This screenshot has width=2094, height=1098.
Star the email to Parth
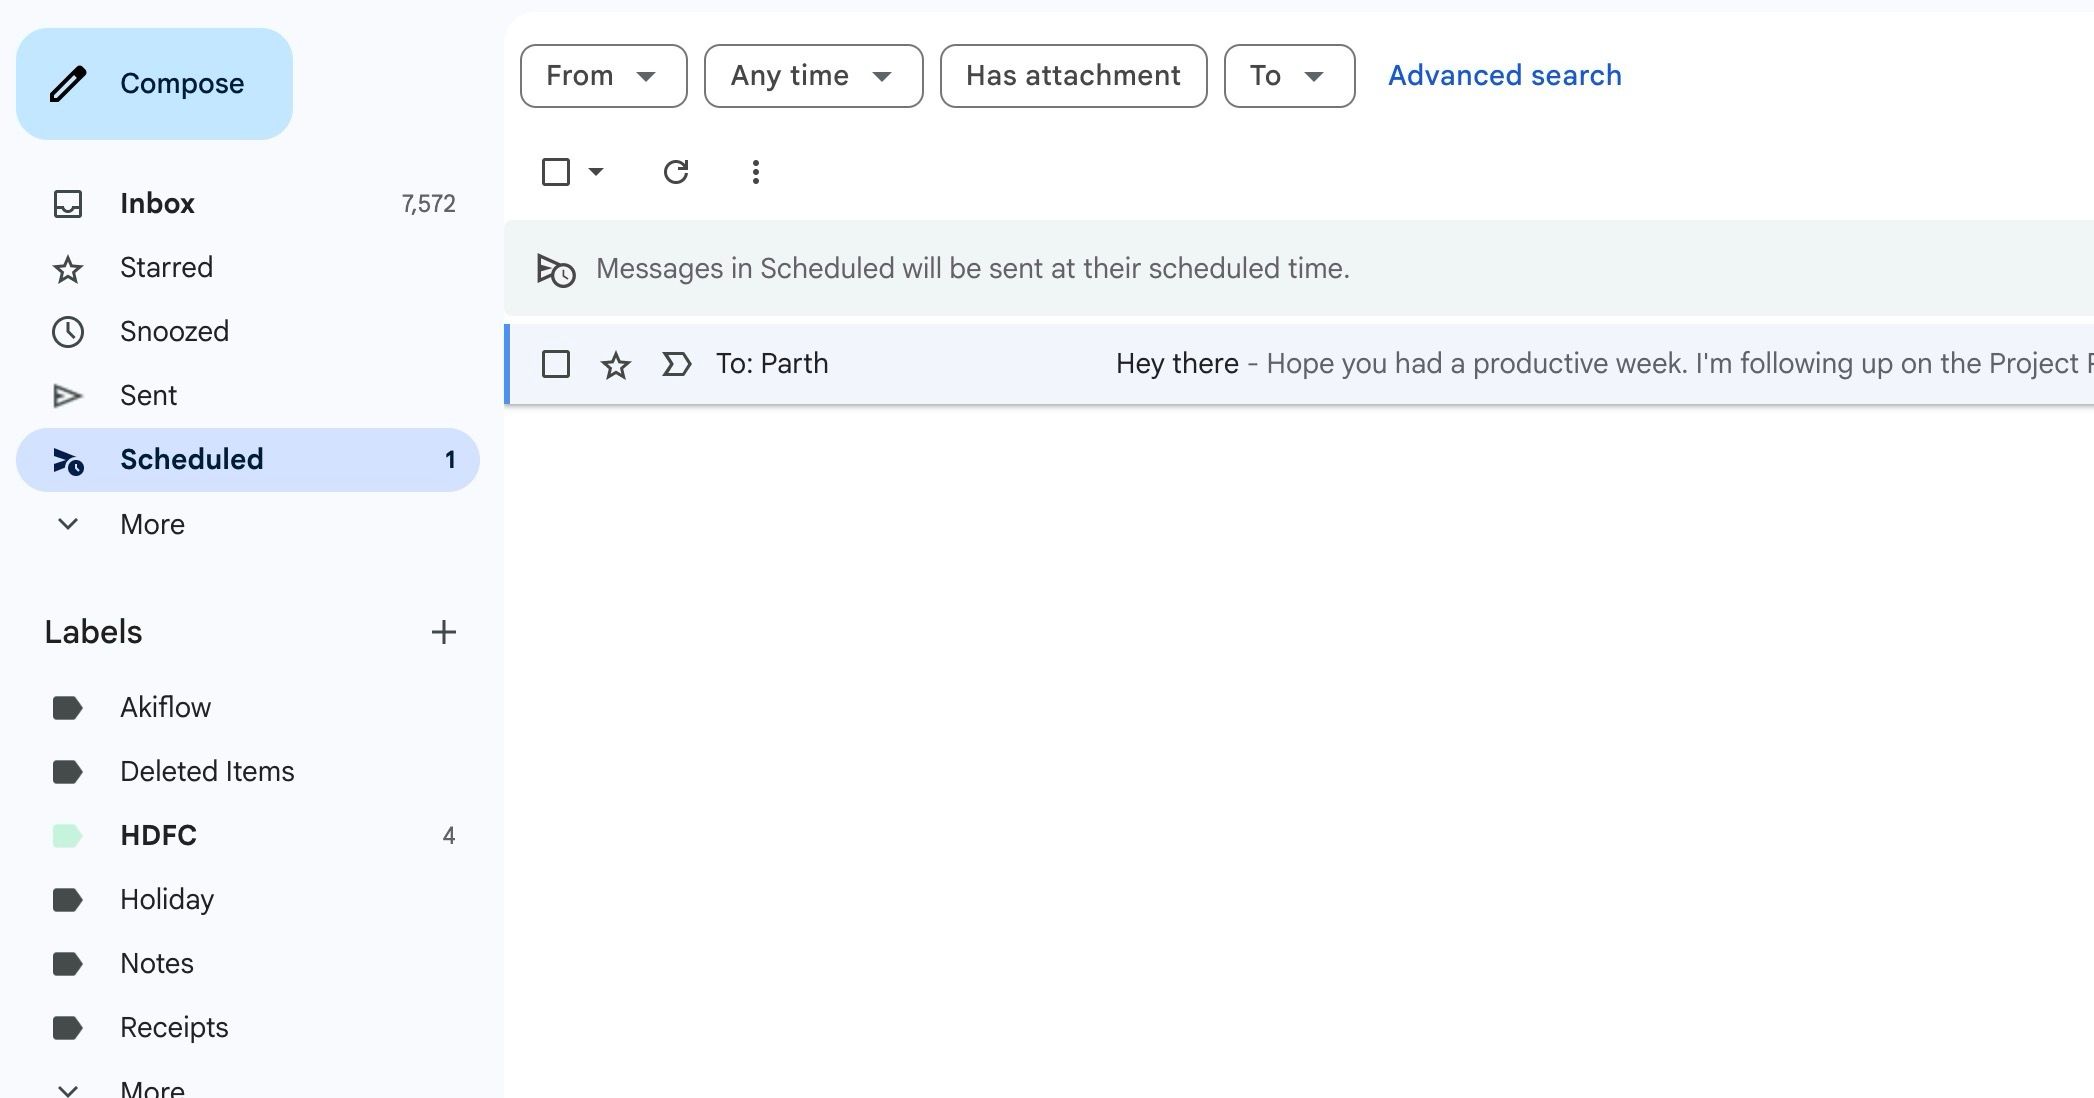616,365
